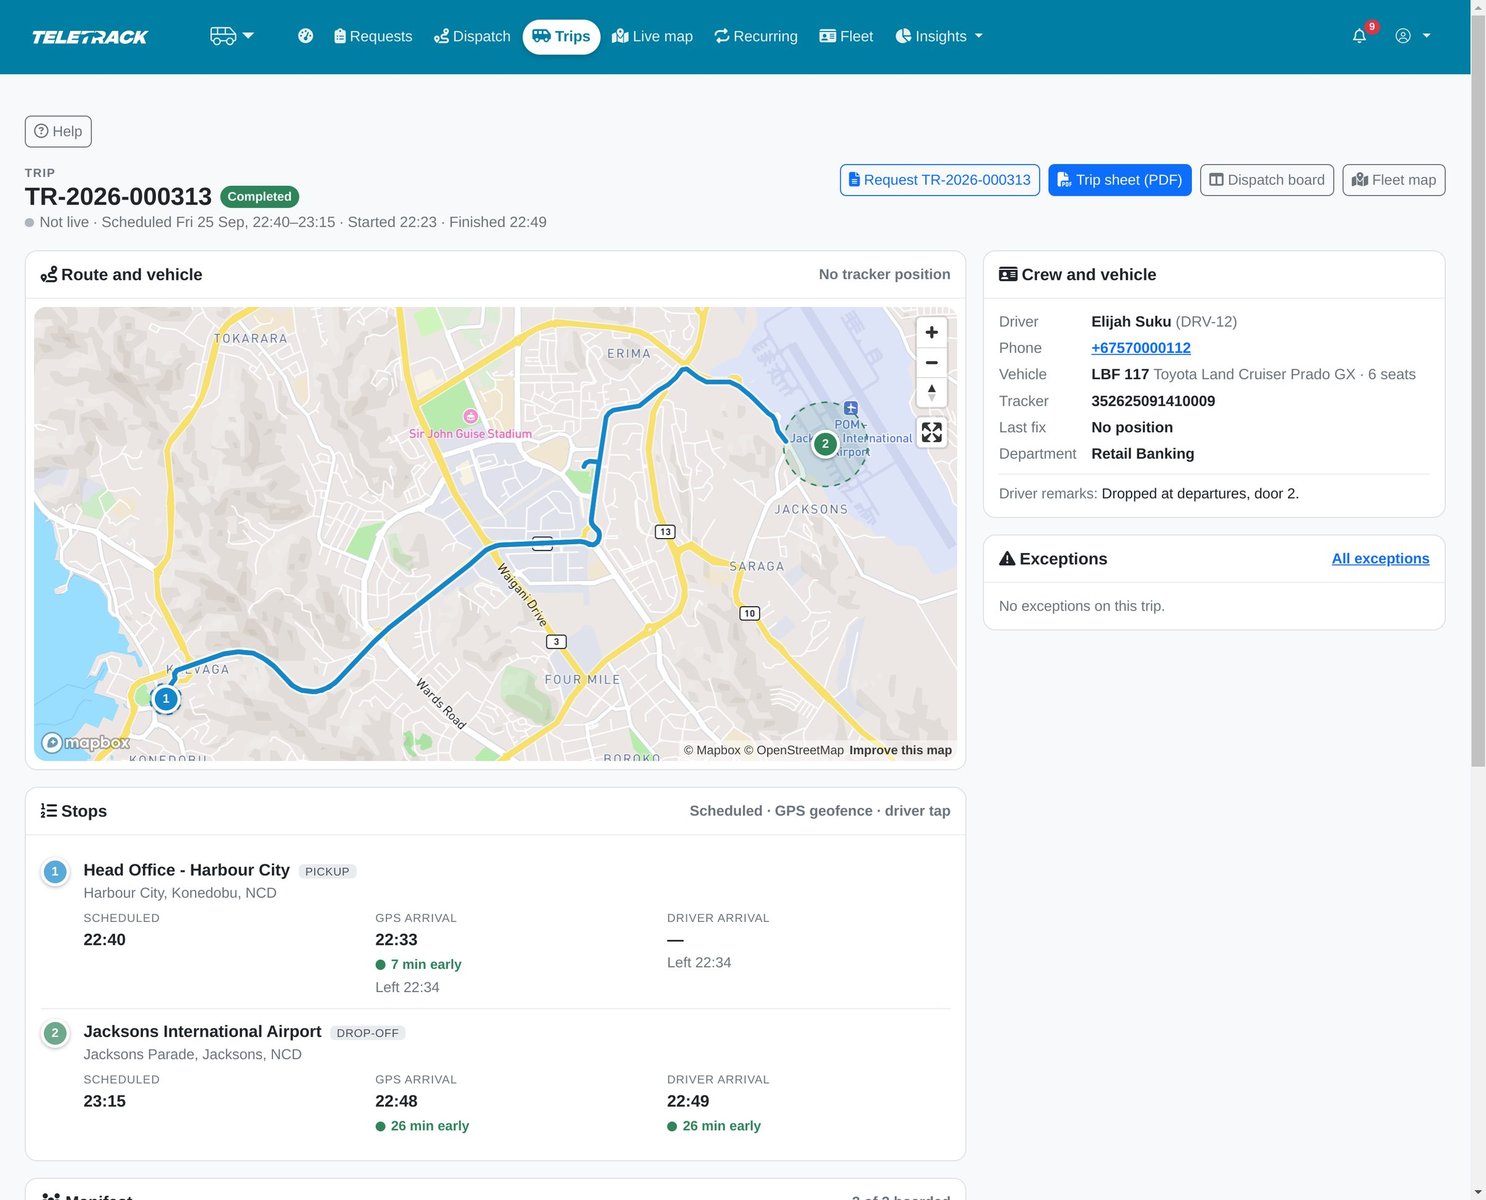
Task: Toggle fullscreen on the route map
Action: 932,432
